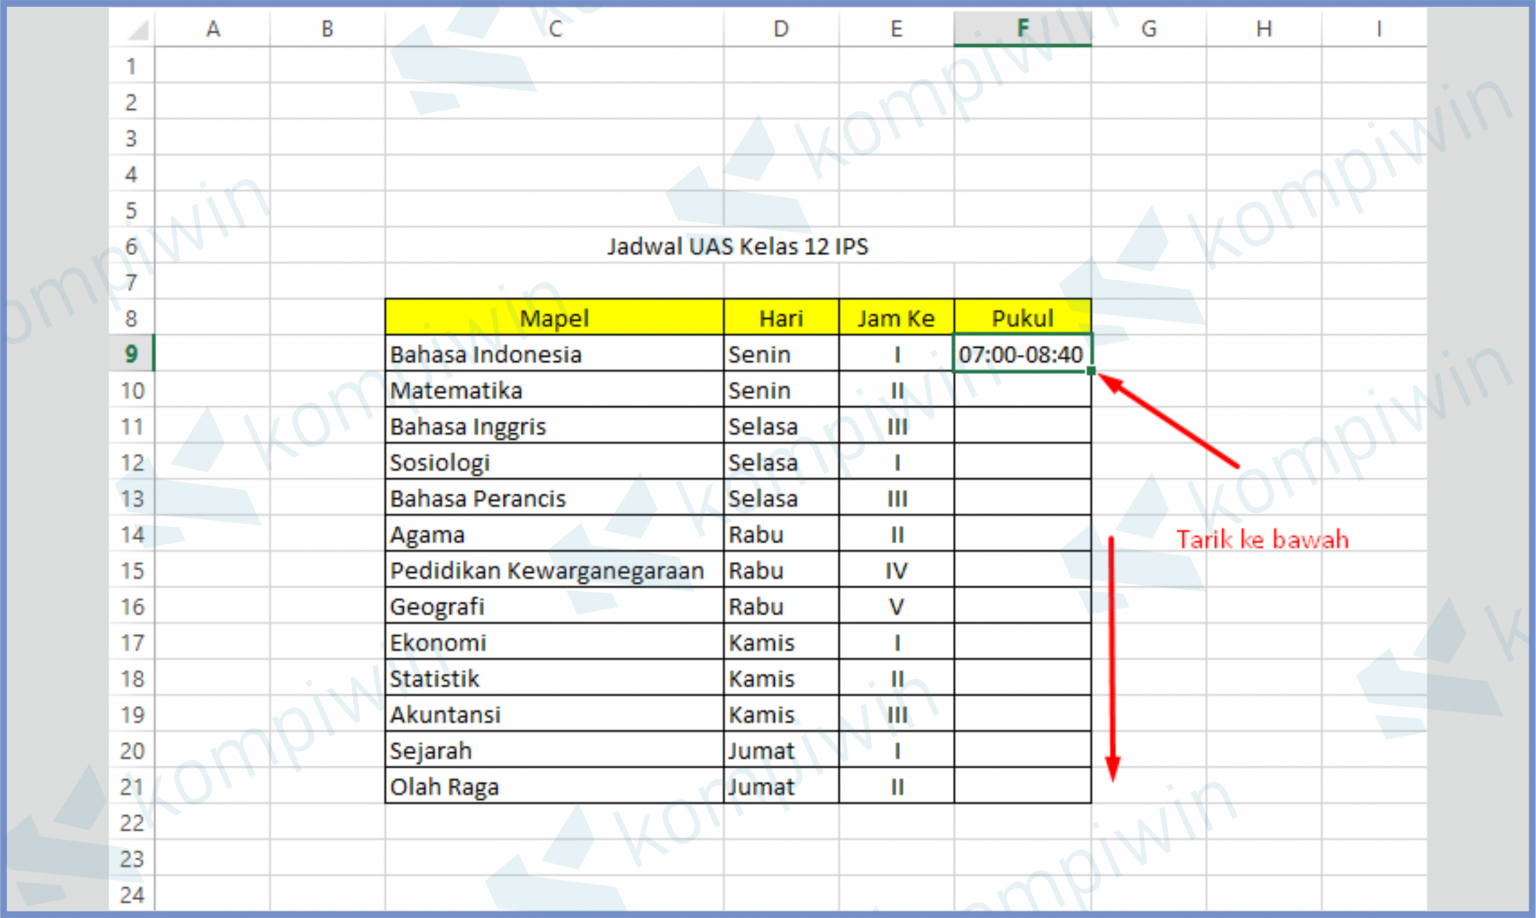Click the yellow Mapel header cell
The width and height of the screenshot is (1536, 918).
coord(554,317)
